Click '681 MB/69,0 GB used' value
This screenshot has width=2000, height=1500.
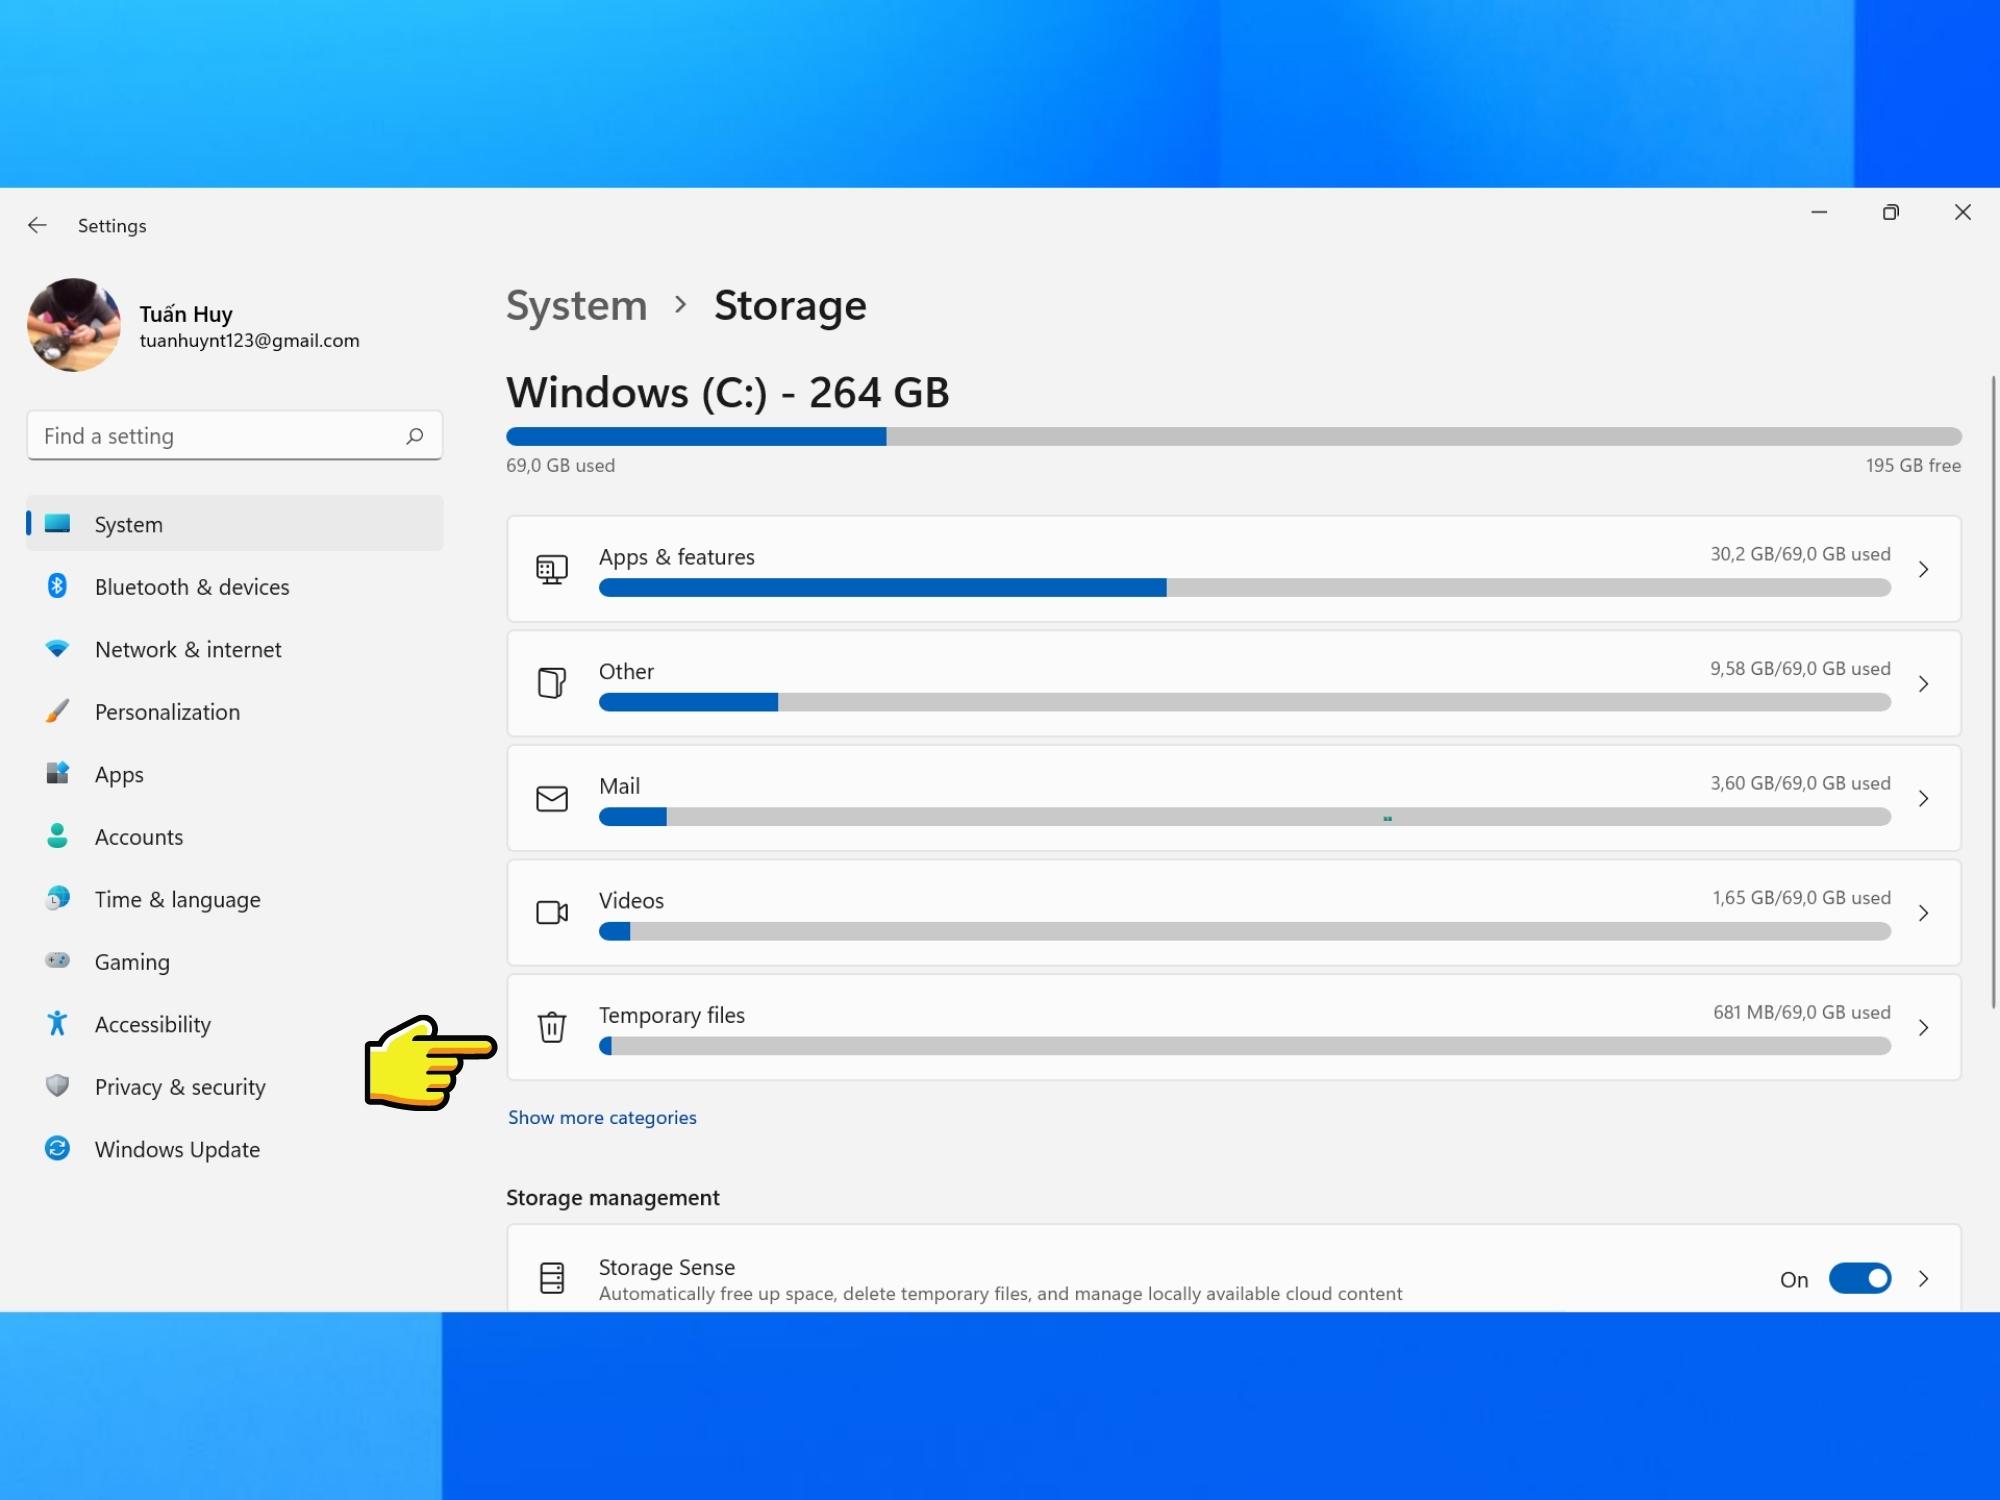[1802, 1012]
